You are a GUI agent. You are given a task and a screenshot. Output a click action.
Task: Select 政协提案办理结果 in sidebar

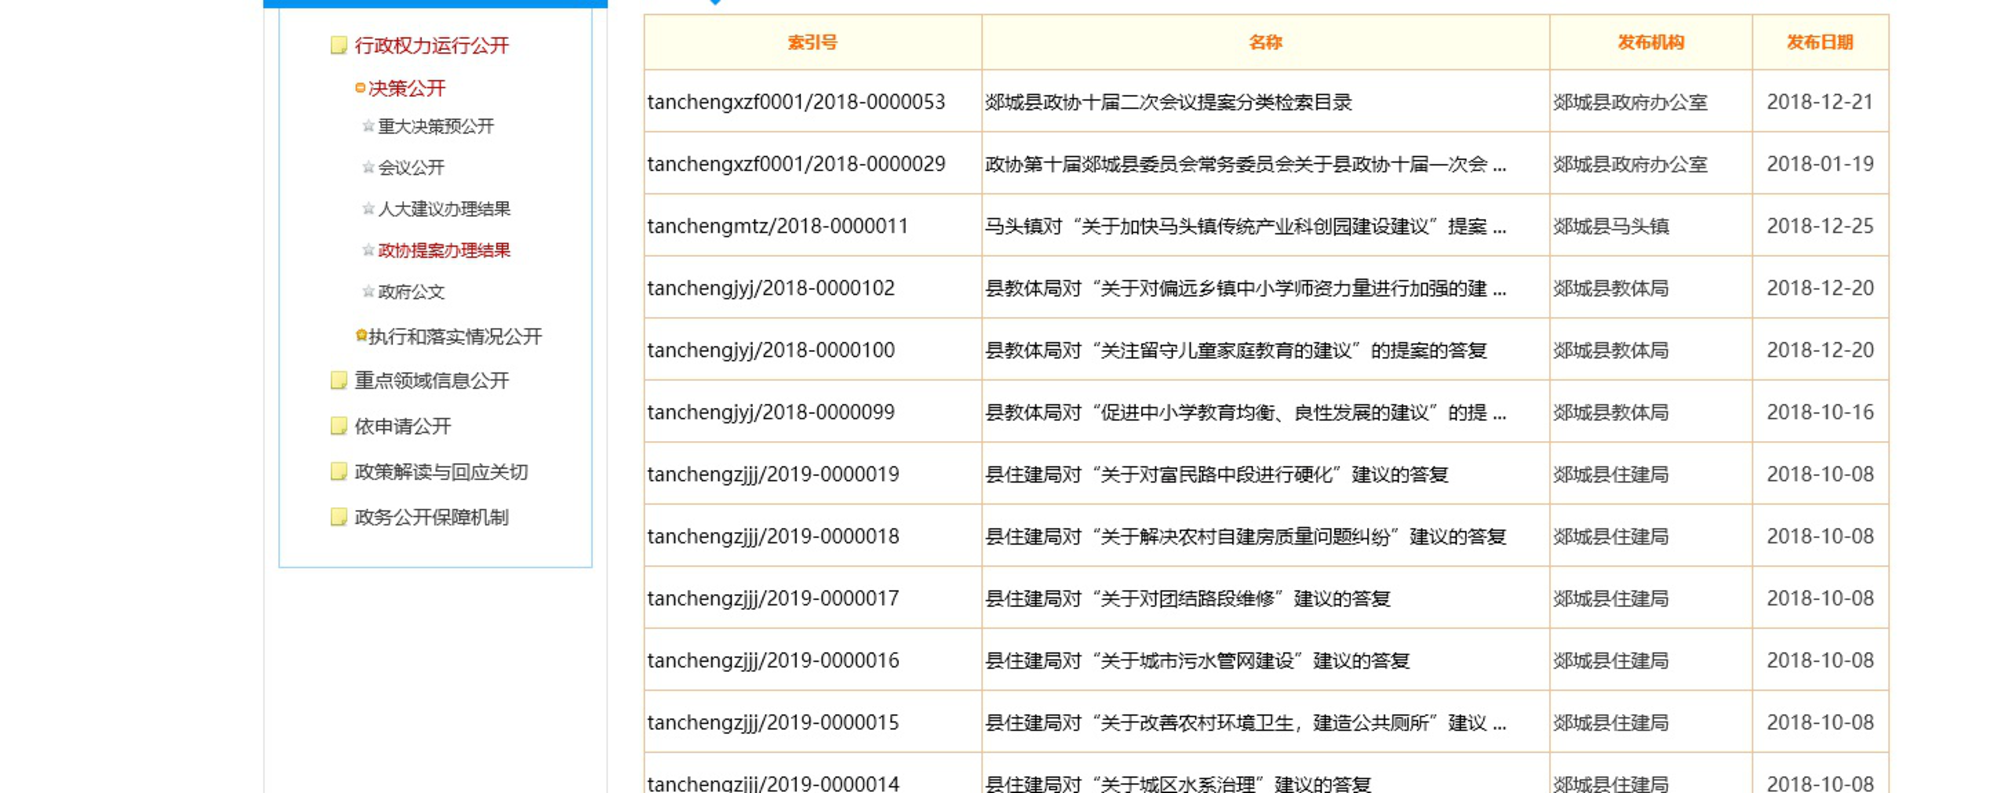click(x=444, y=250)
